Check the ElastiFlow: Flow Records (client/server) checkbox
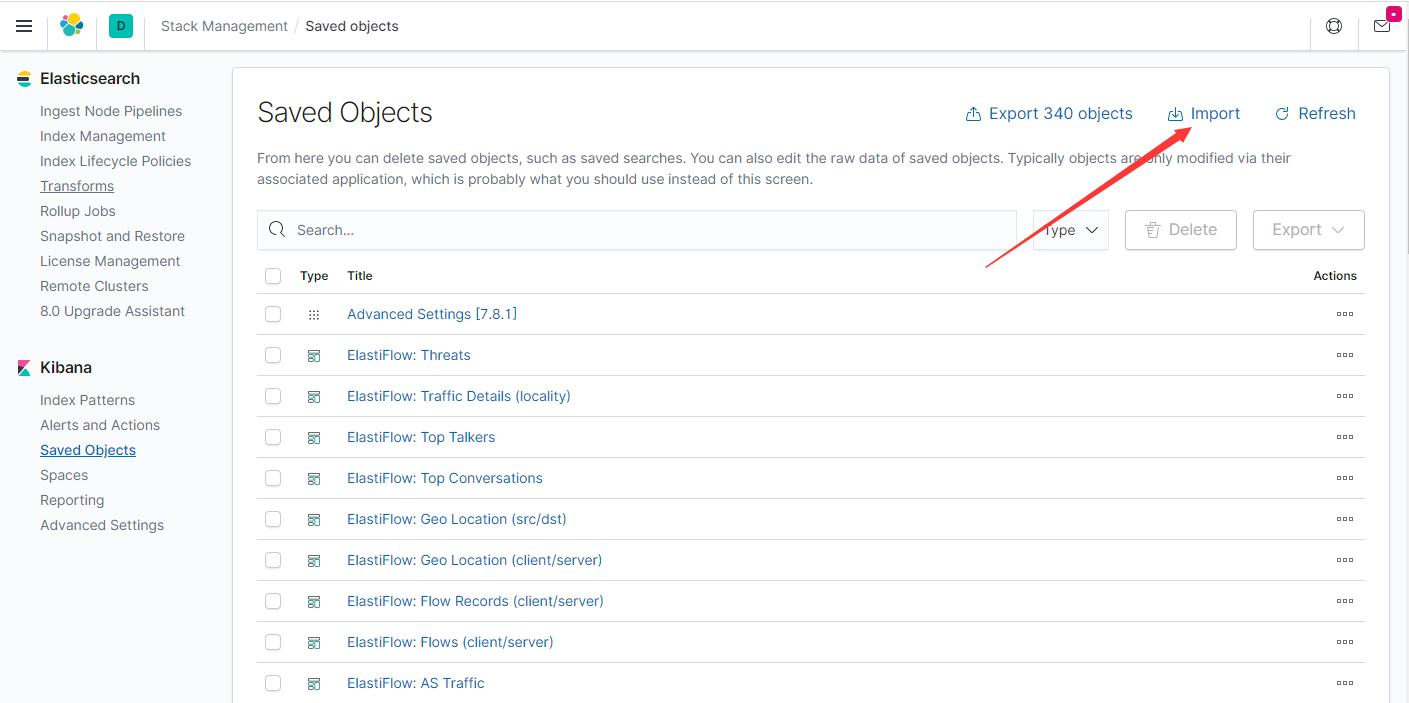Image resolution: width=1409 pixels, height=703 pixels. (273, 601)
